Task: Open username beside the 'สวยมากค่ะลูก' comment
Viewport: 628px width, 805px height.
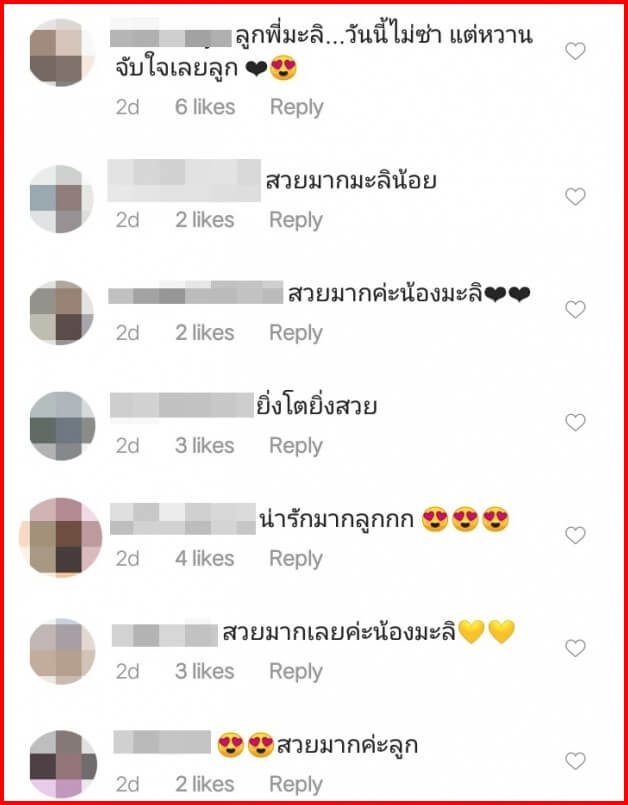Action: 162,742
